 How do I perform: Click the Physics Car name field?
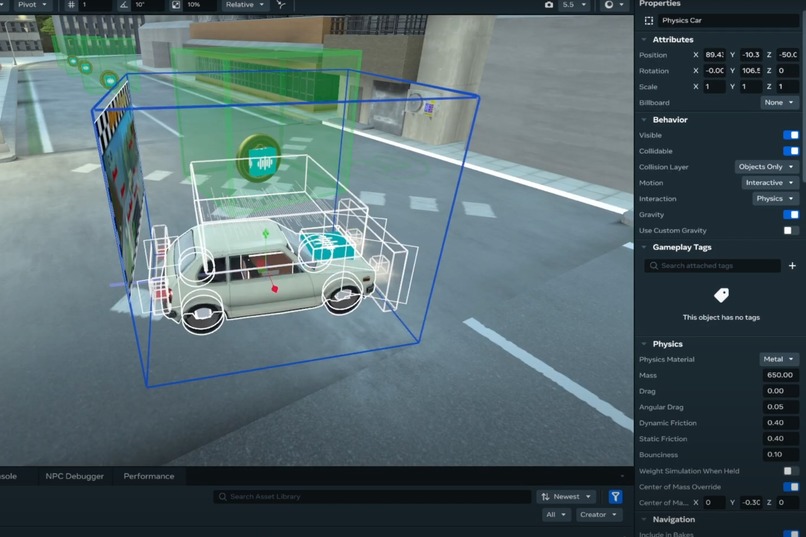point(728,21)
